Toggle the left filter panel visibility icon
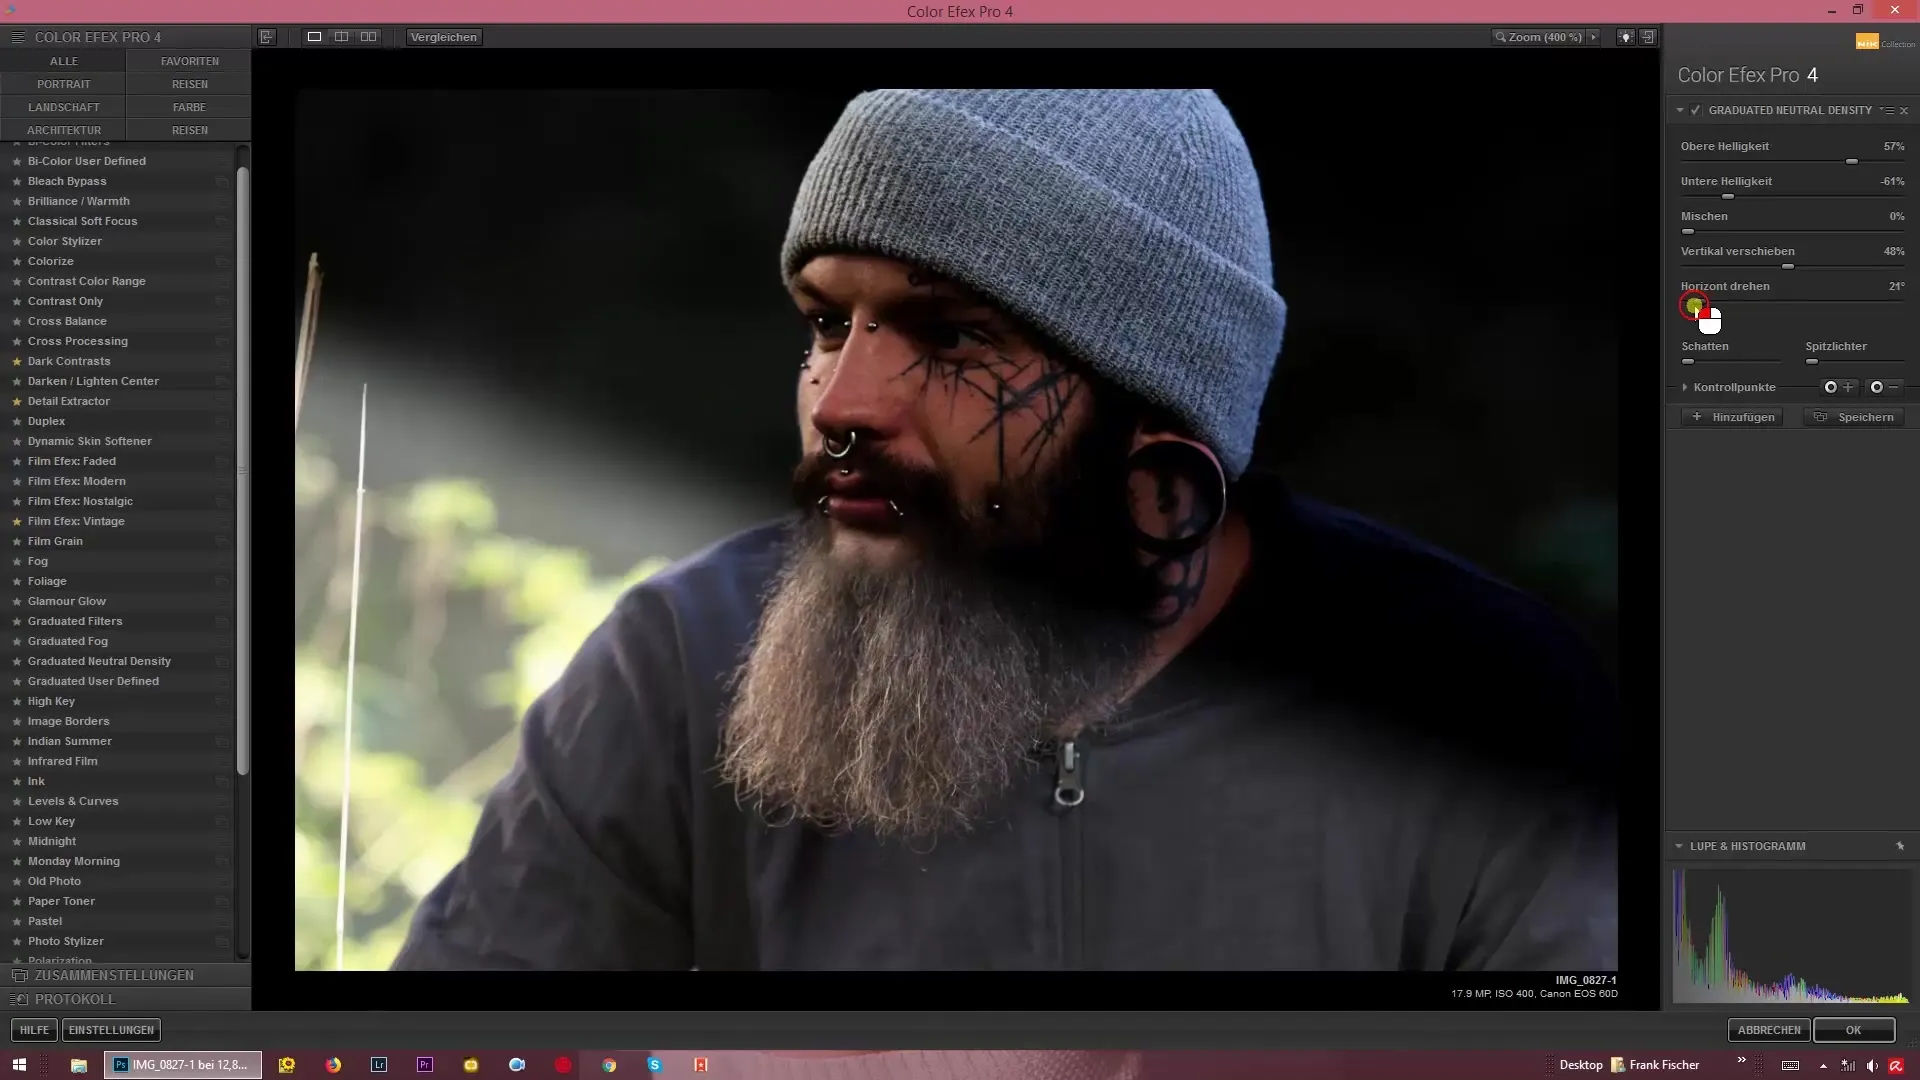 [x=267, y=37]
